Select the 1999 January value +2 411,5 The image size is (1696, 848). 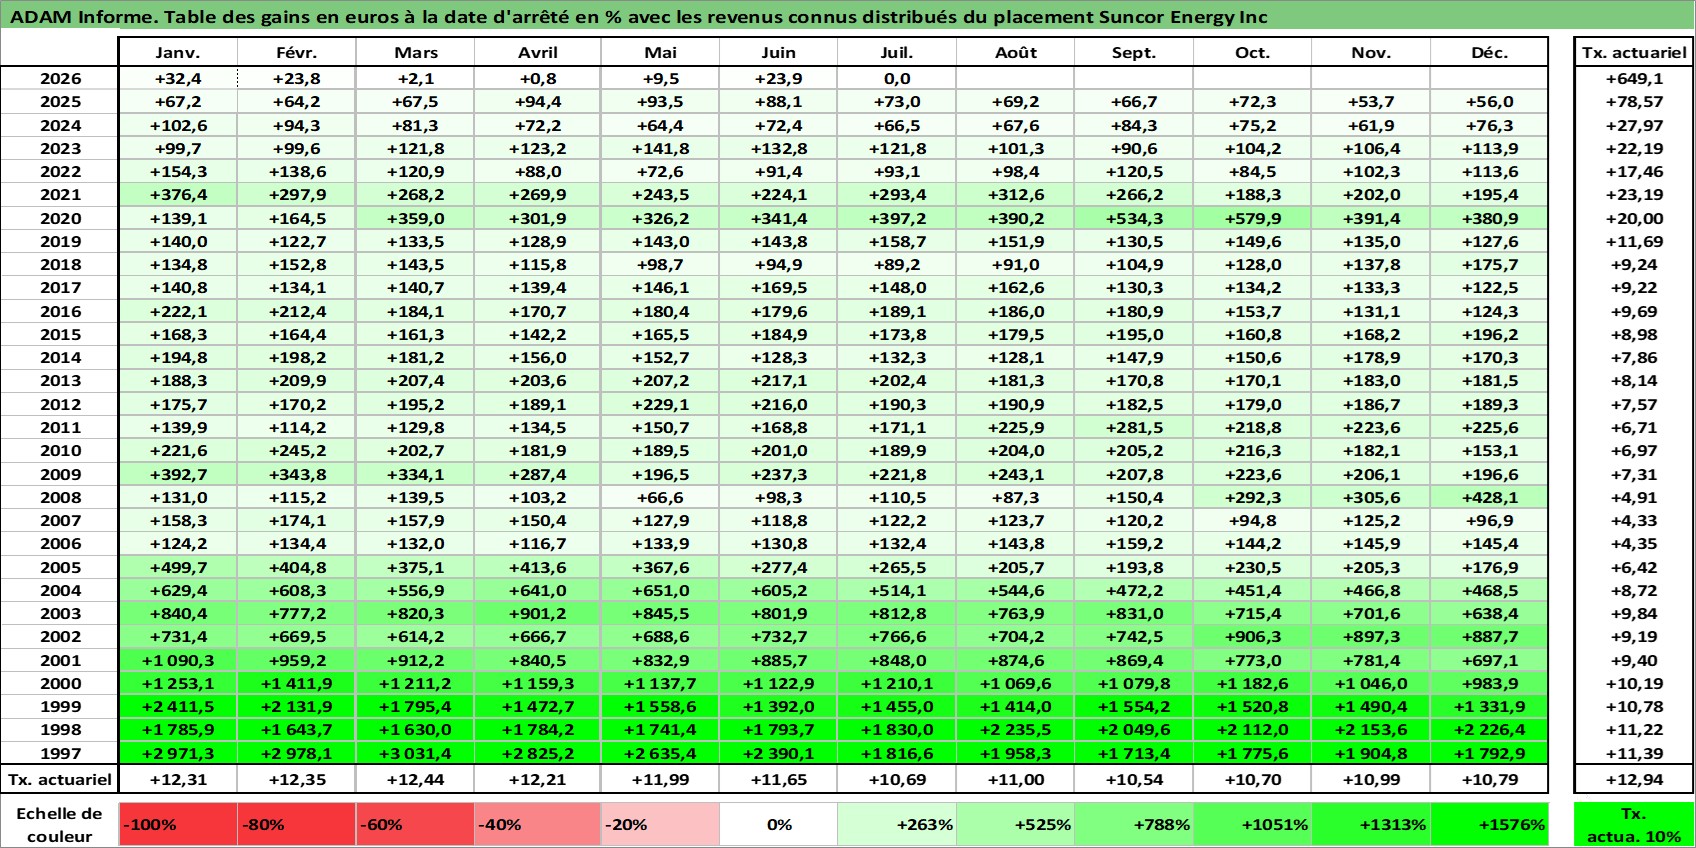(178, 707)
